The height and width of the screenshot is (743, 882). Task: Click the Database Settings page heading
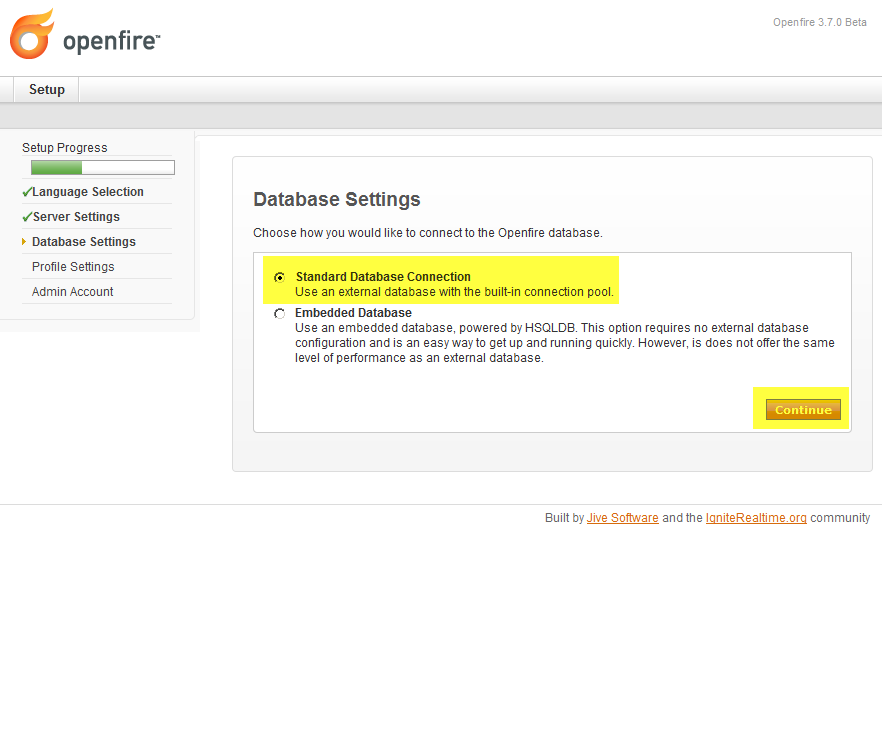pos(337,199)
